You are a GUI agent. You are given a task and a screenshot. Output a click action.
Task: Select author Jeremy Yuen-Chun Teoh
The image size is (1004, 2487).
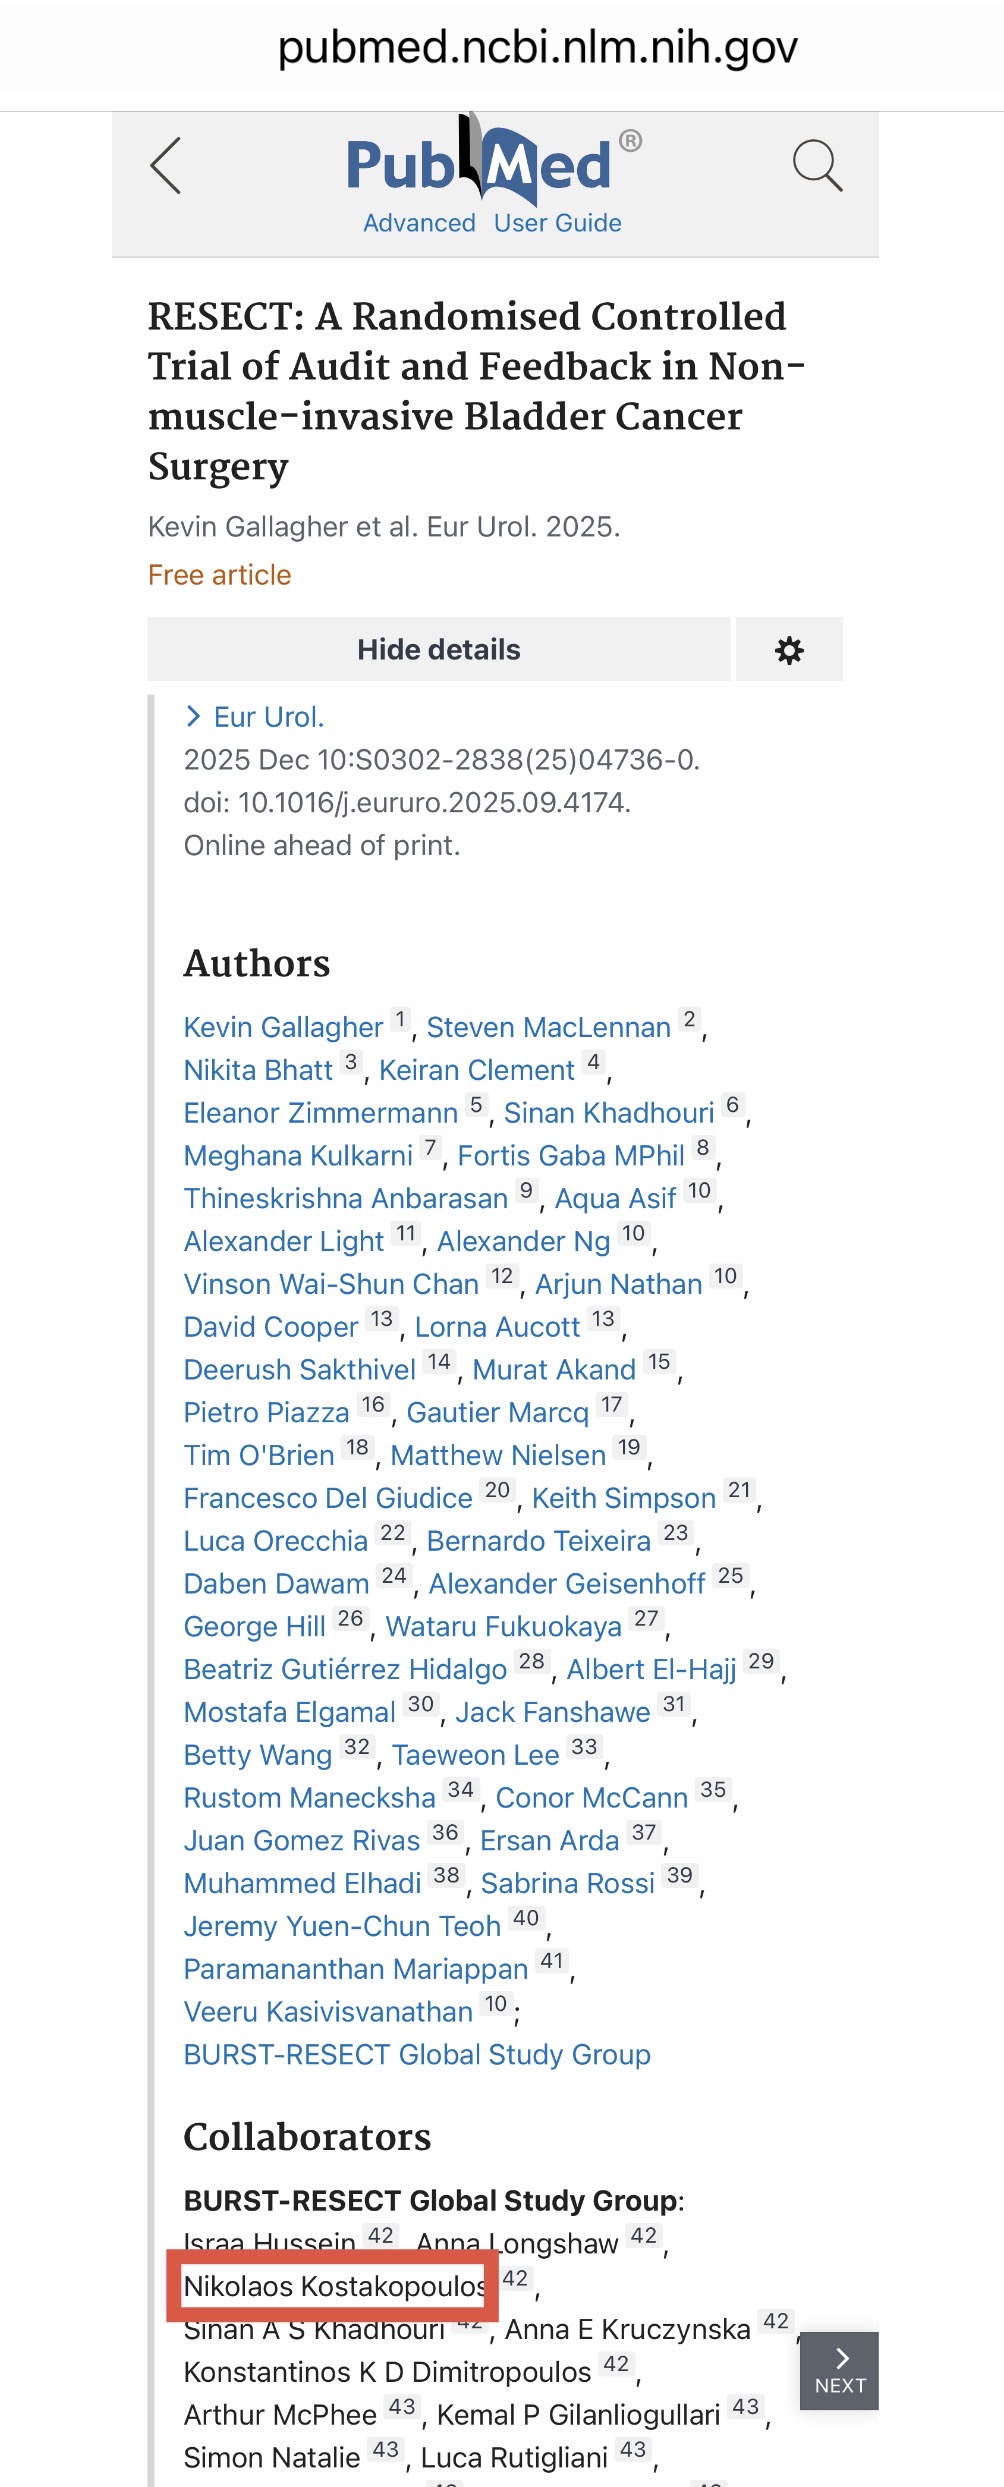click(x=342, y=1926)
